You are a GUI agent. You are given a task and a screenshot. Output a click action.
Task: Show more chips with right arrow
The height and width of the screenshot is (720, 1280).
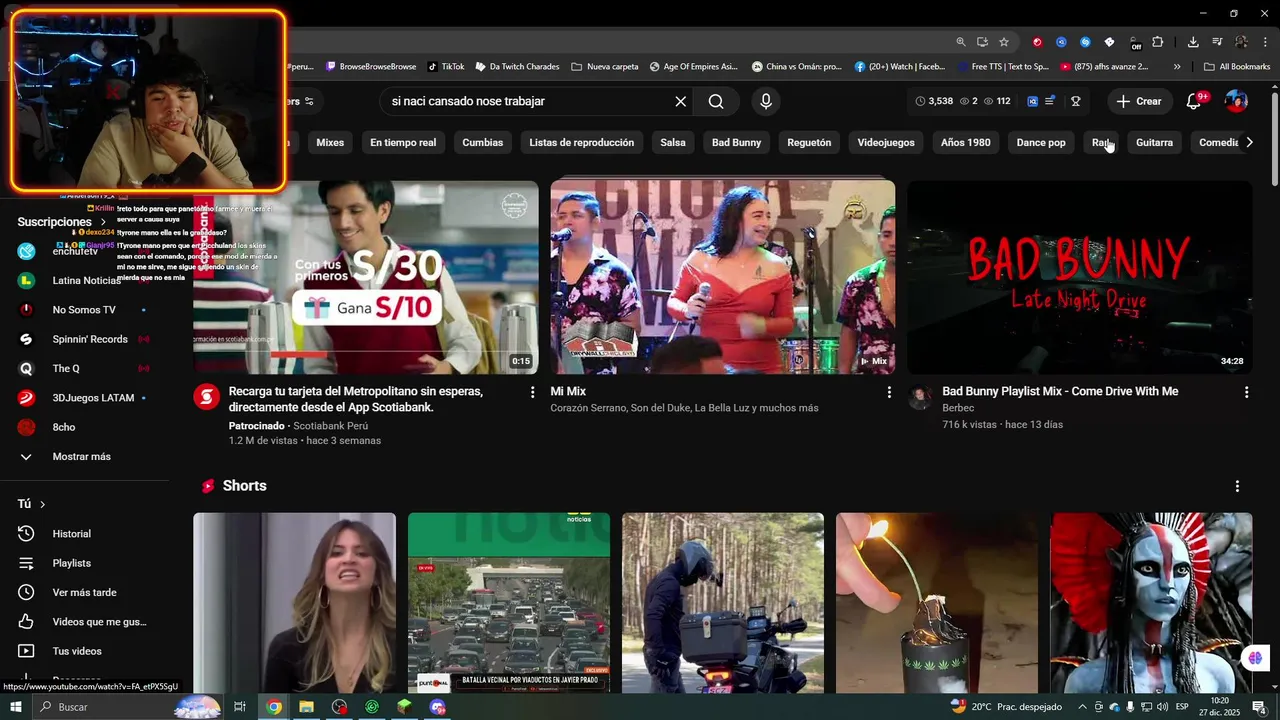point(1248,142)
